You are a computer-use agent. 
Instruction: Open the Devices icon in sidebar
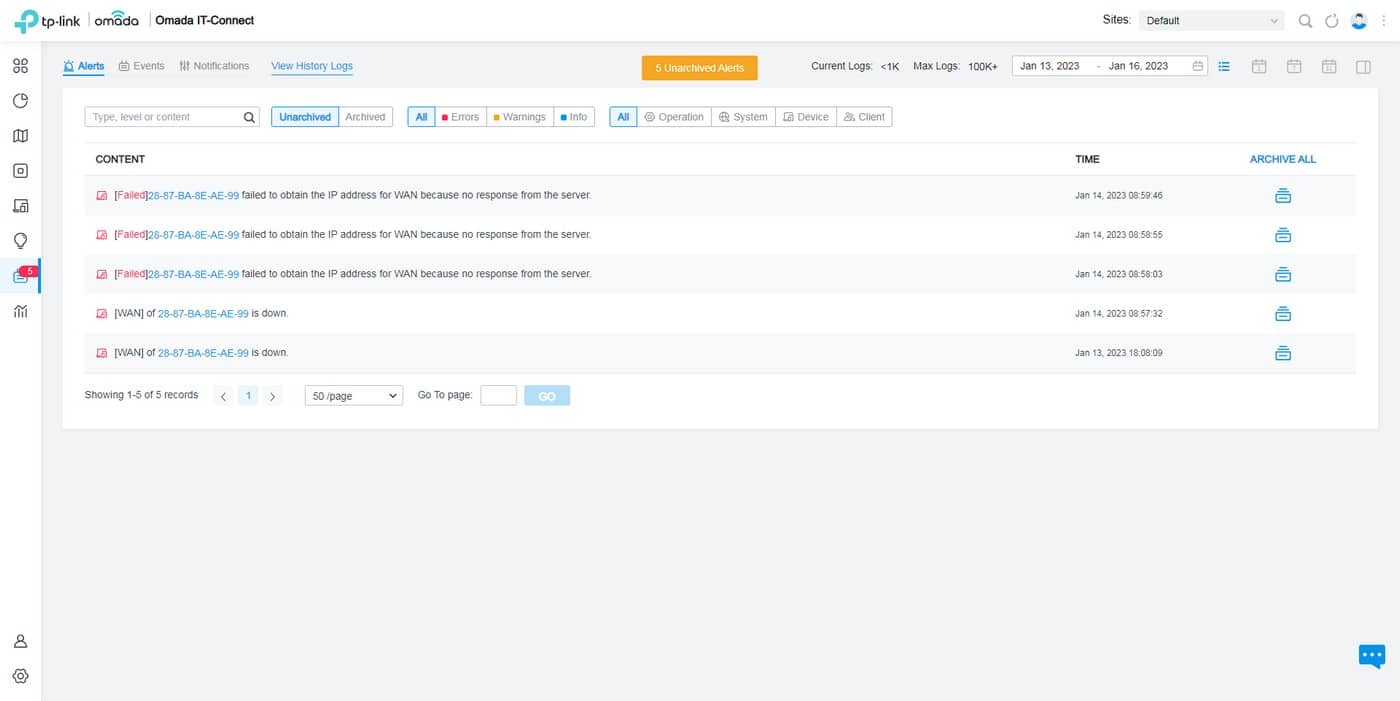click(x=20, y=171)
